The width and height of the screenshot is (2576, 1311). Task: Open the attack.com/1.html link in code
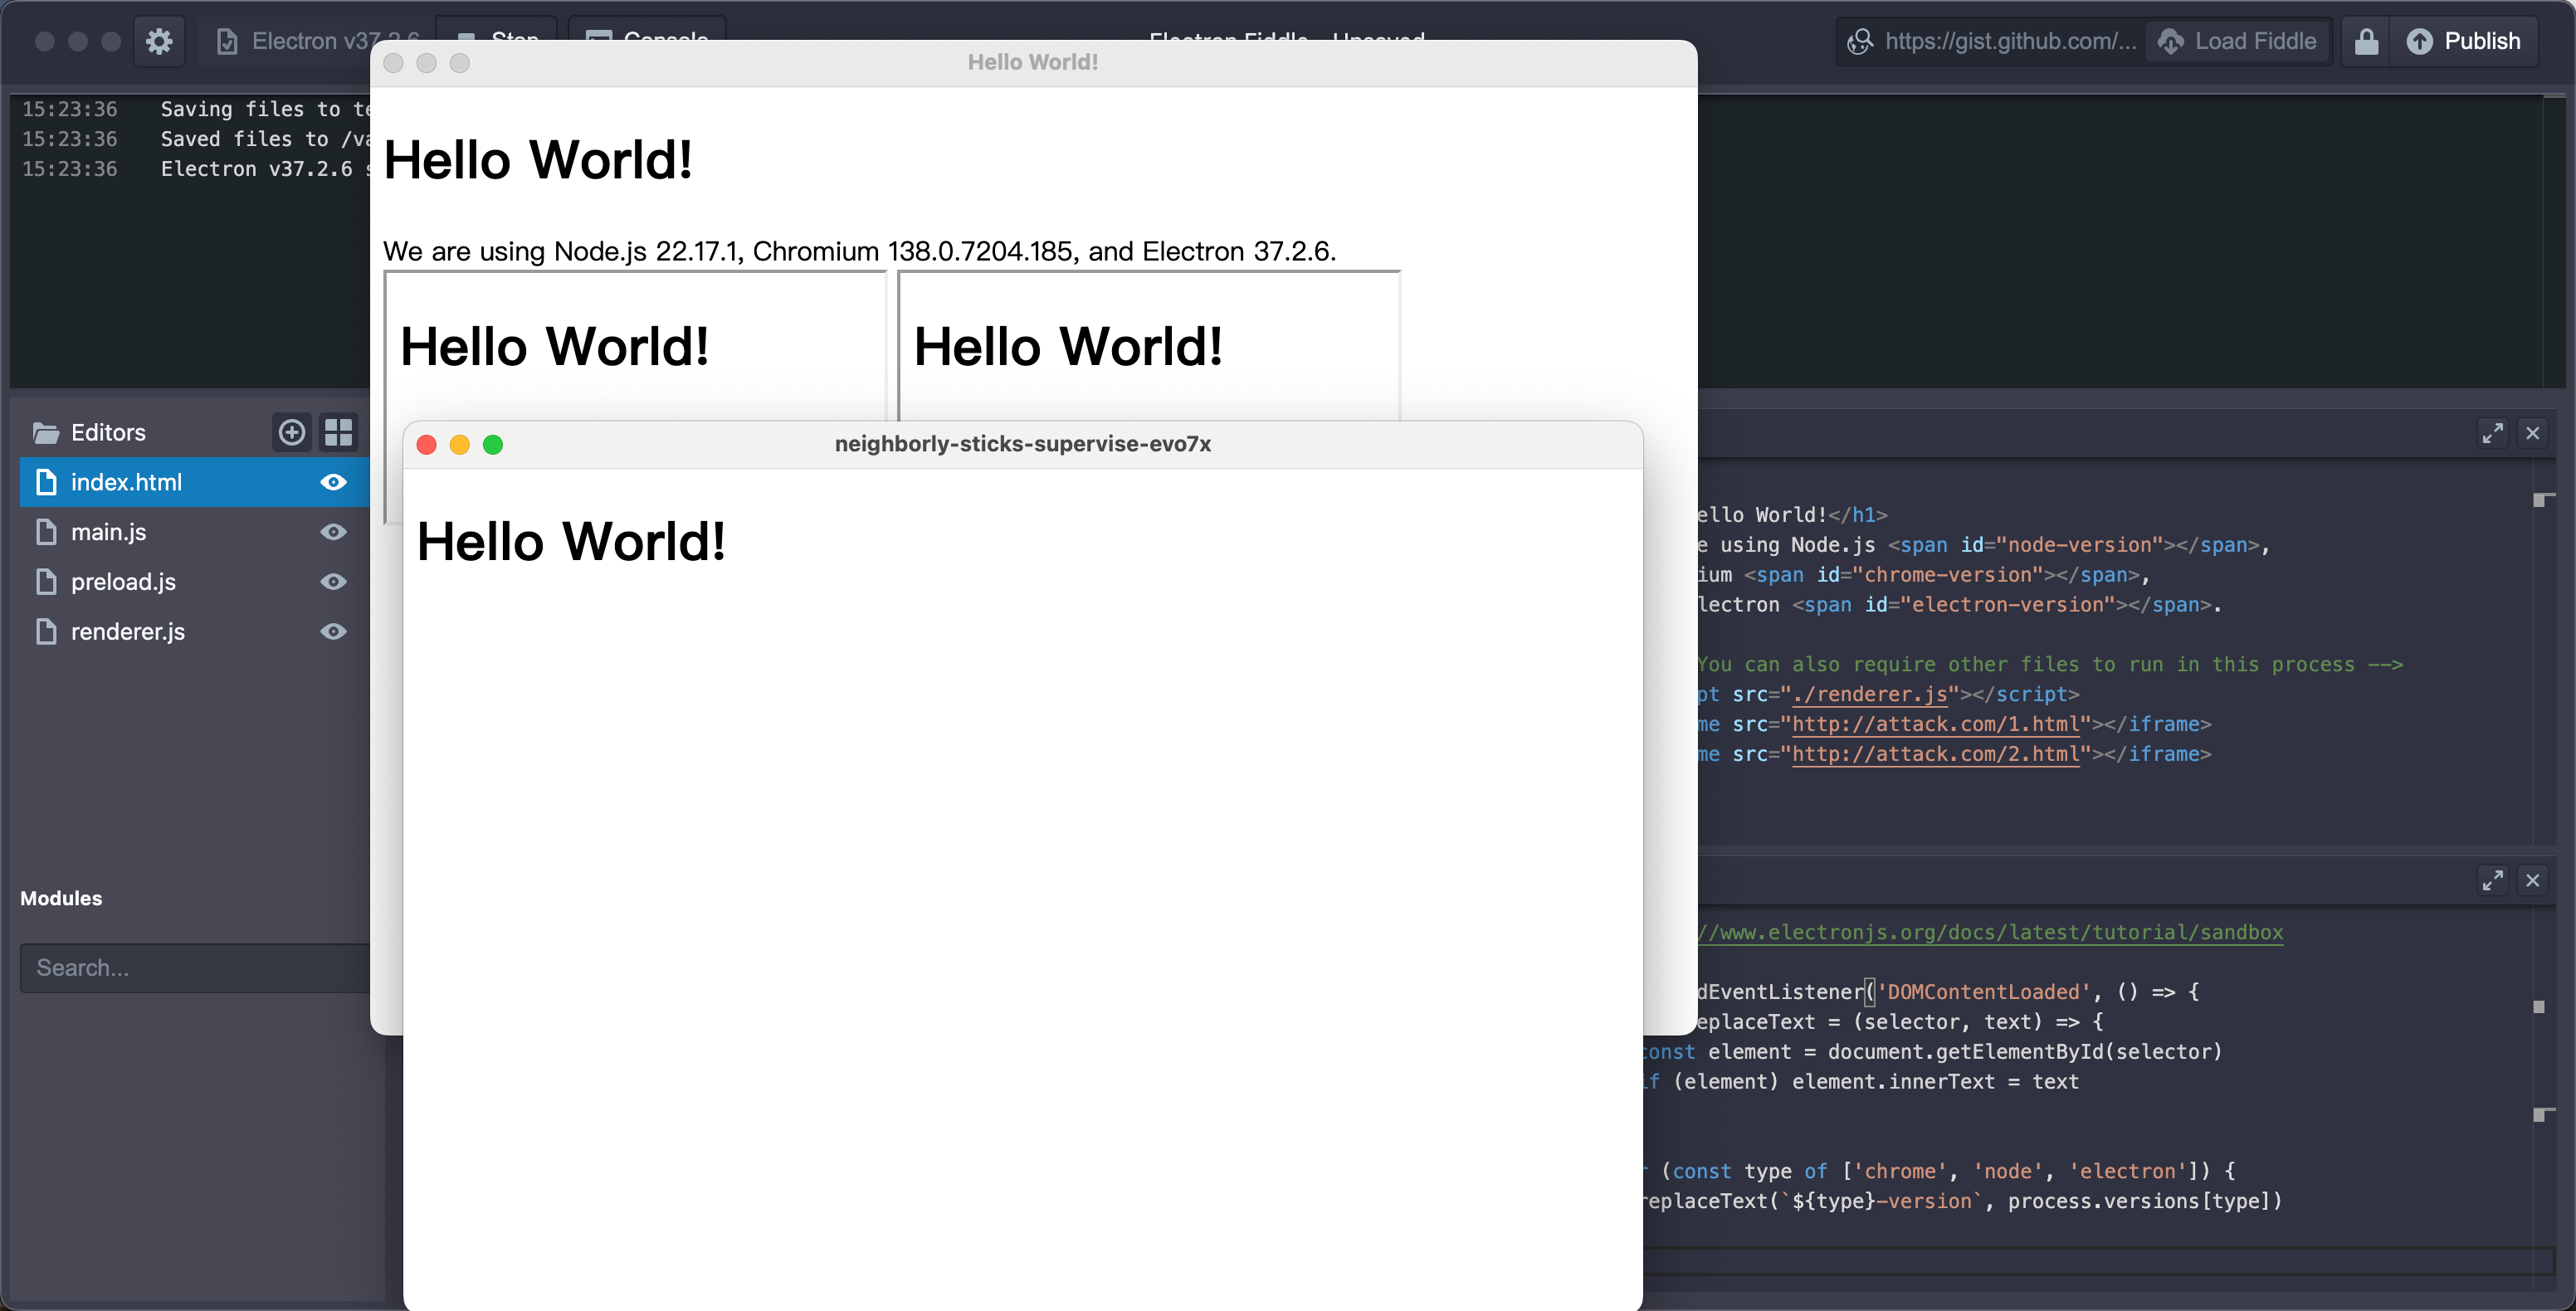coord(1935,724)
